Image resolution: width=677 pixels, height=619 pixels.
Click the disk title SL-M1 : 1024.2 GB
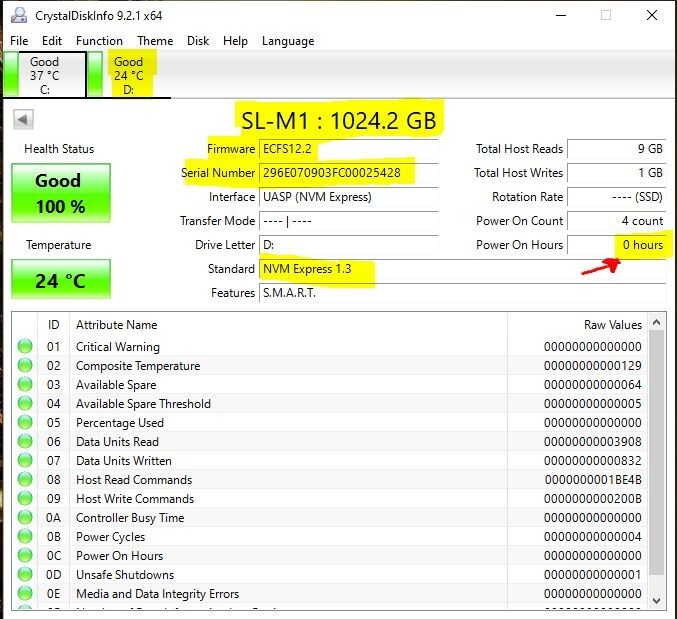(x=339, y=120)
